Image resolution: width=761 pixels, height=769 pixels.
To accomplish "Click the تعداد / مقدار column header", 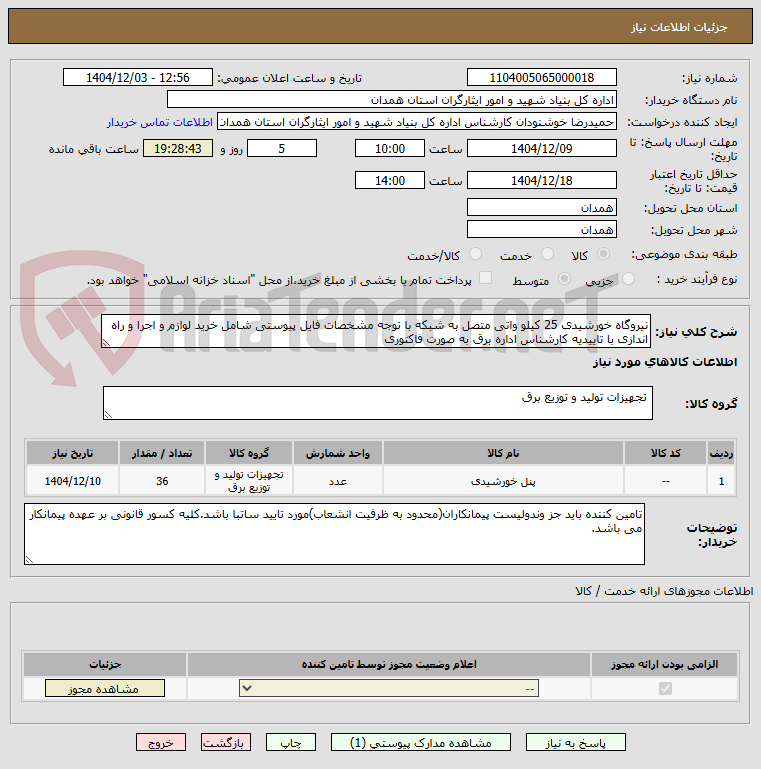I will point(162,453).
